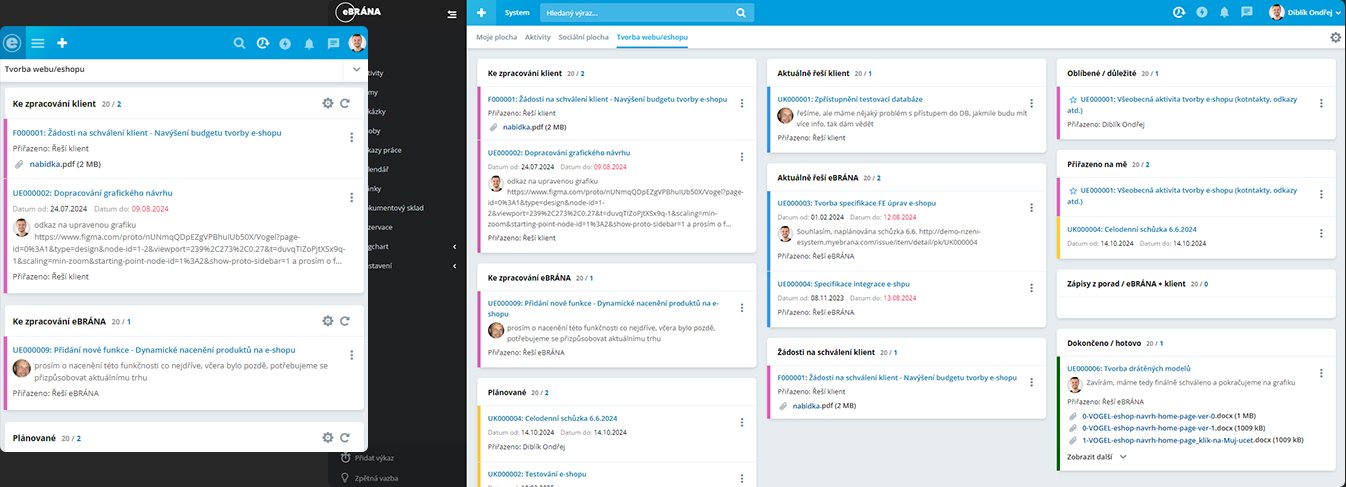Switch to the 'Sociální plocha' tab
1346x487 pixels.
(x=582, y=37)
